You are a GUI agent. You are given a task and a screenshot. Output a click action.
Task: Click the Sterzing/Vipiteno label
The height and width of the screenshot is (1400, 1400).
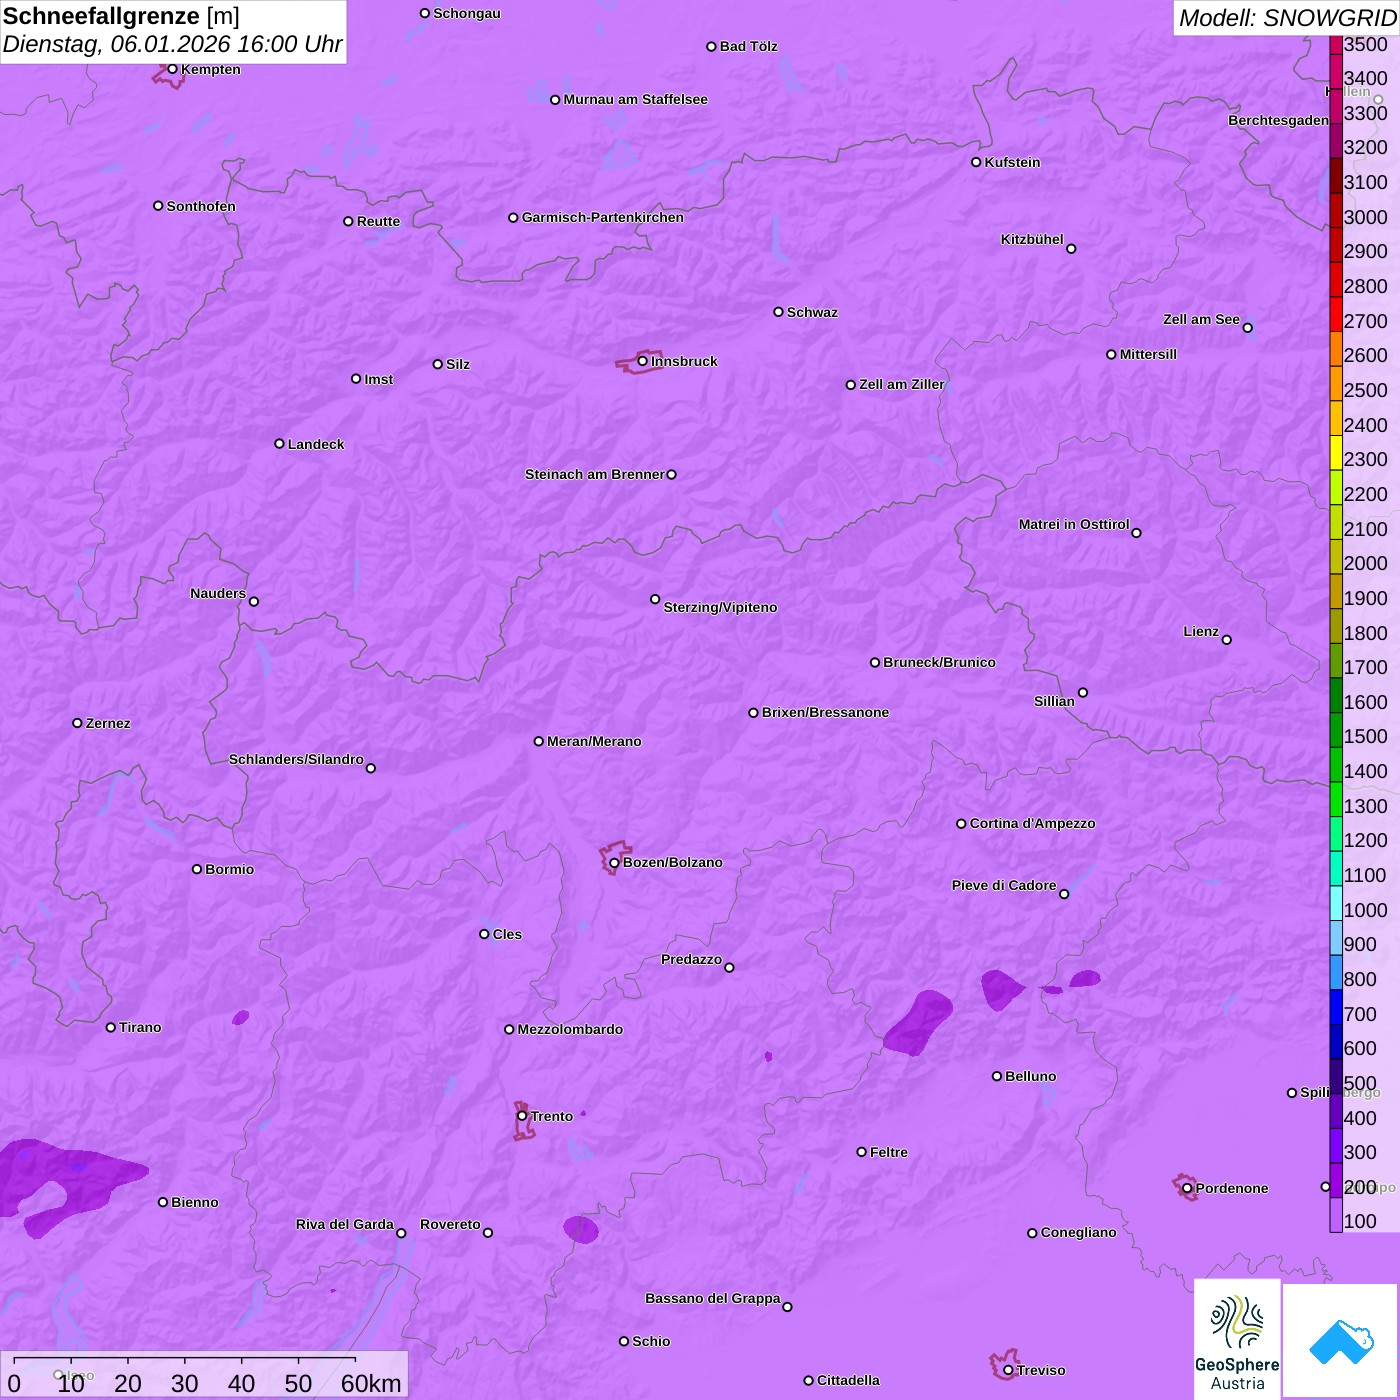720,607
